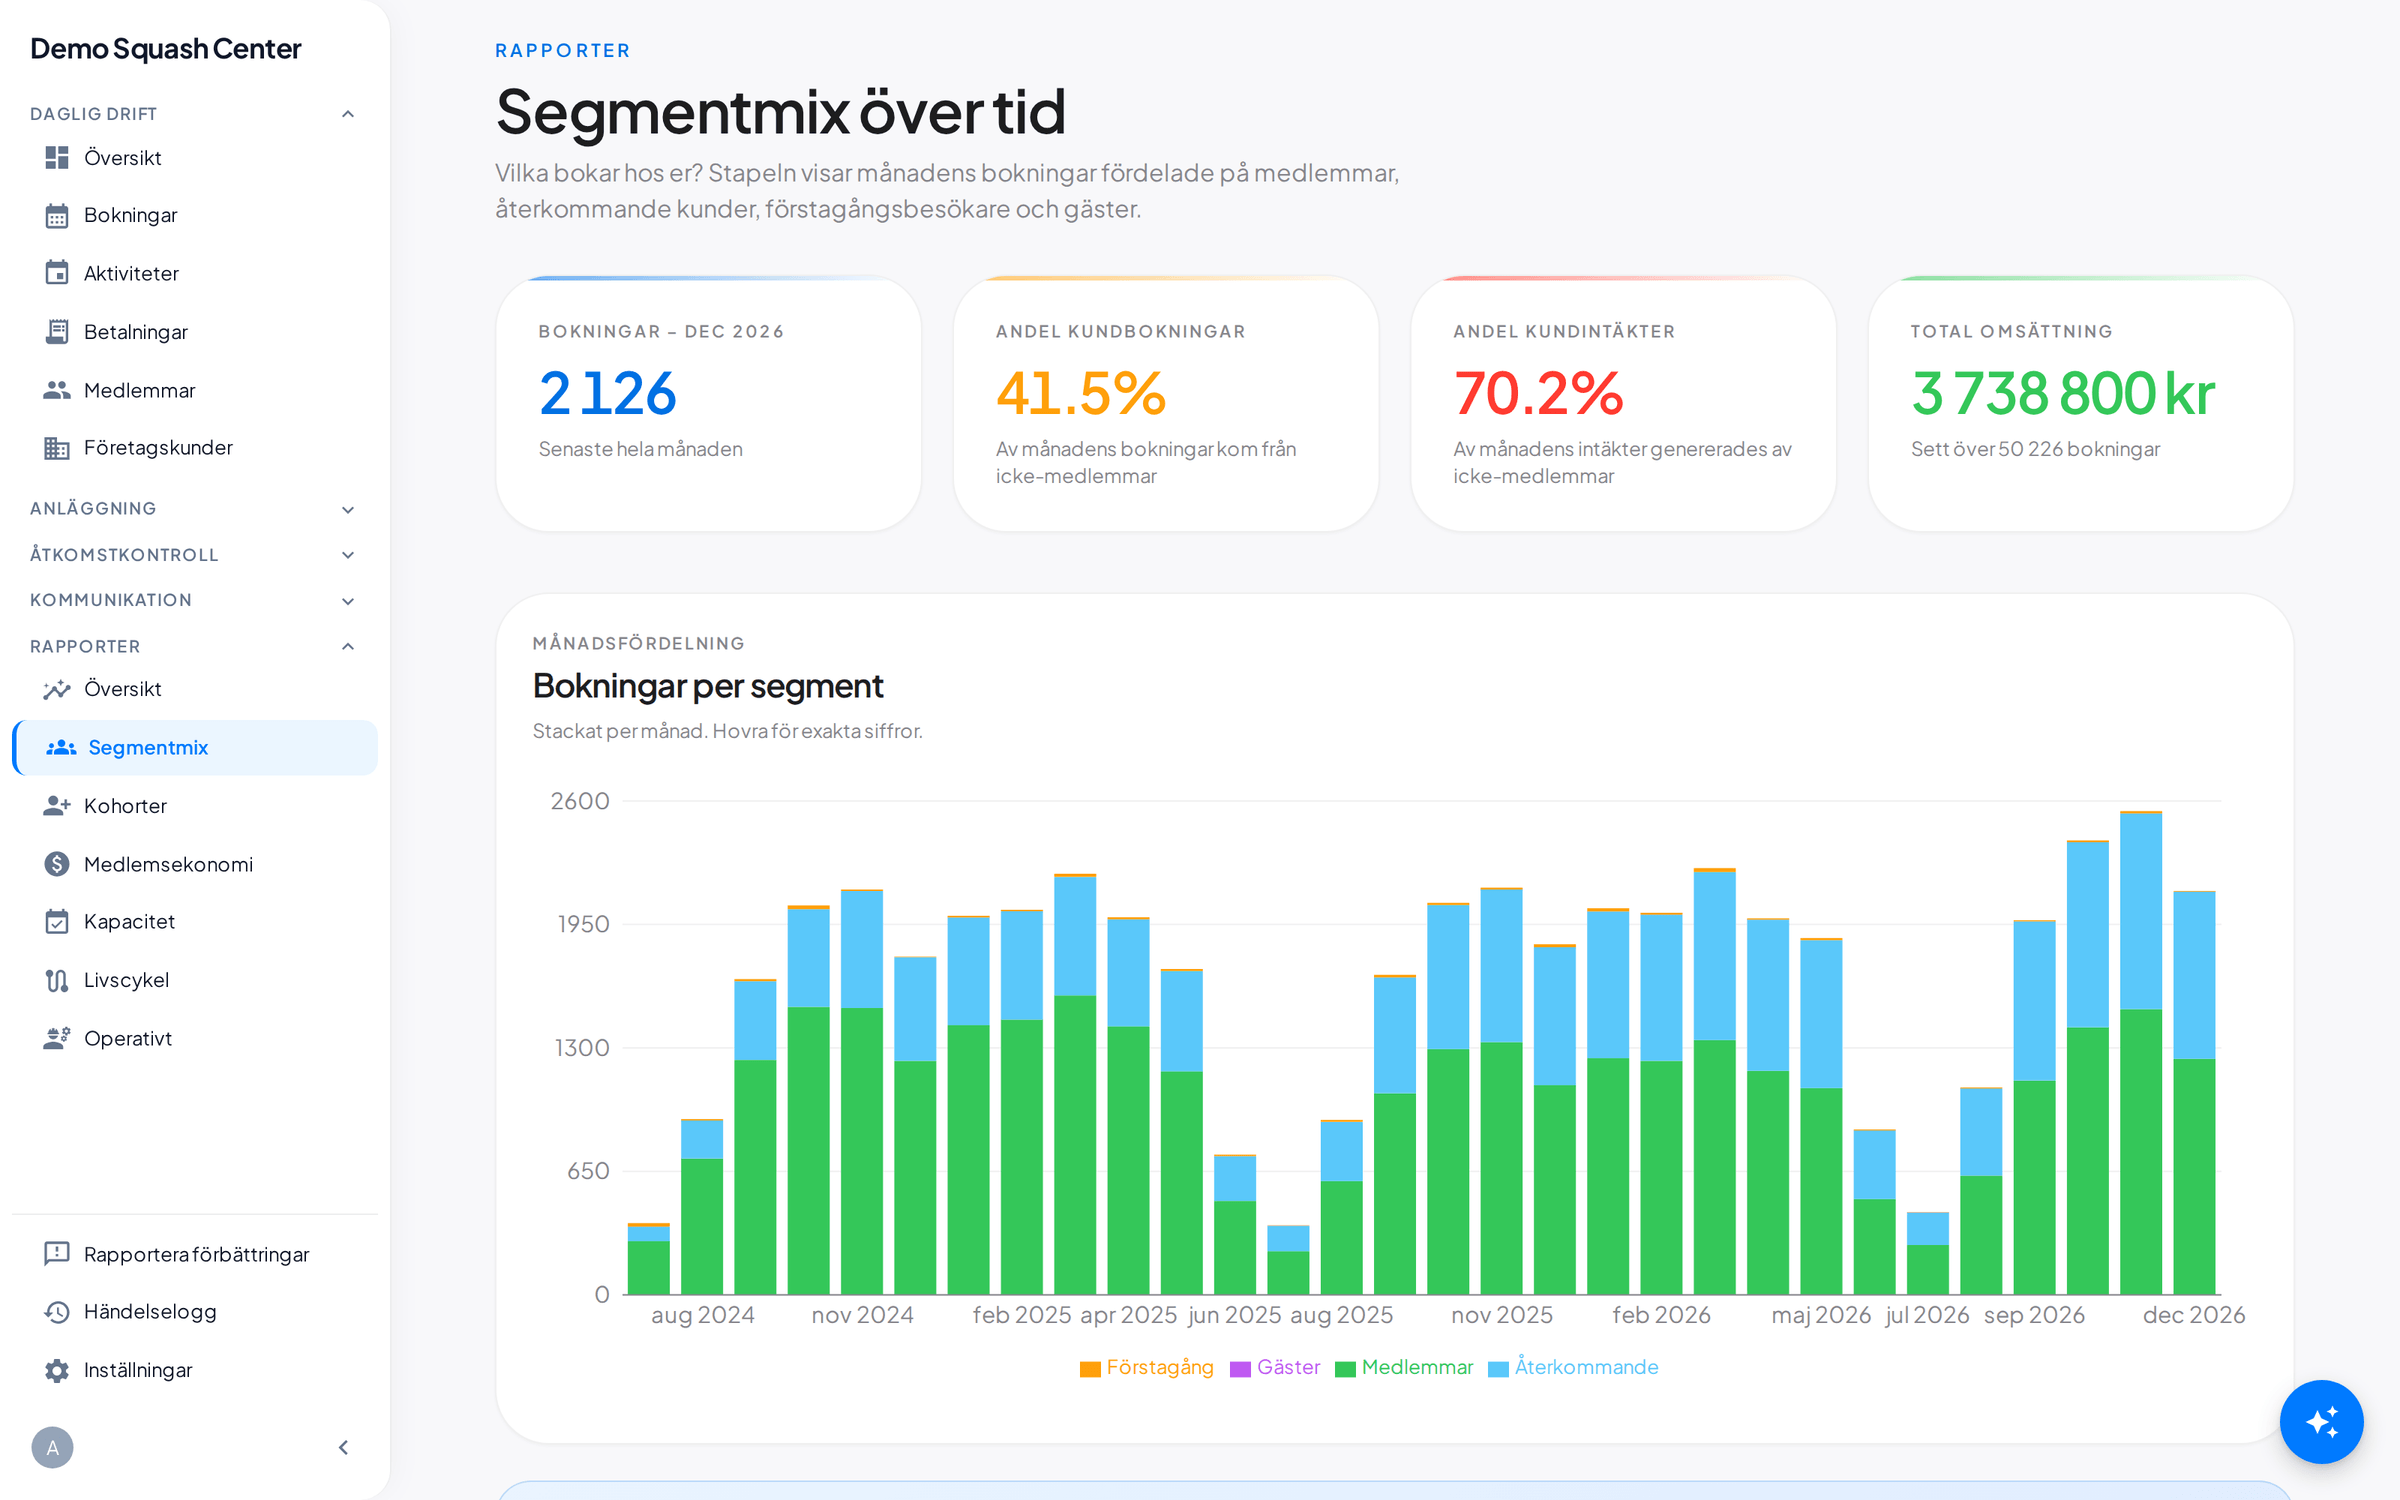The image size is (2400, 1500).
Task: Click the Andel kundbokningar card
Action: point(1166,404)
